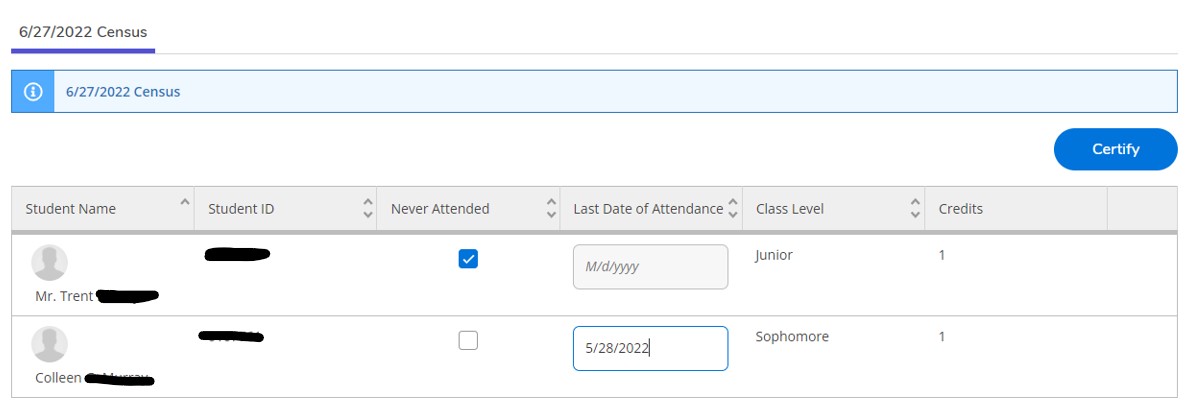Click the sort arrows beside Never Attended

(x=551, y=209)
